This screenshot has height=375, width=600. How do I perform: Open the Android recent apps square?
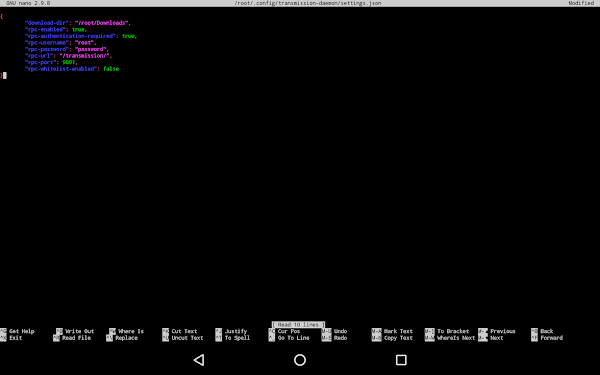pos(401,360)
